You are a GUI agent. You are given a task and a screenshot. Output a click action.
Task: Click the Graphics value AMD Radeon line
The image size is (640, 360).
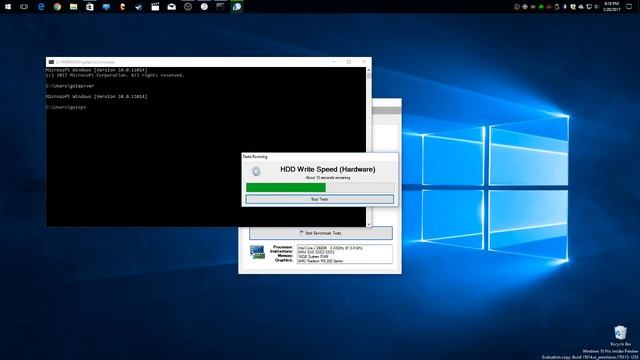(x=320, y=261)
